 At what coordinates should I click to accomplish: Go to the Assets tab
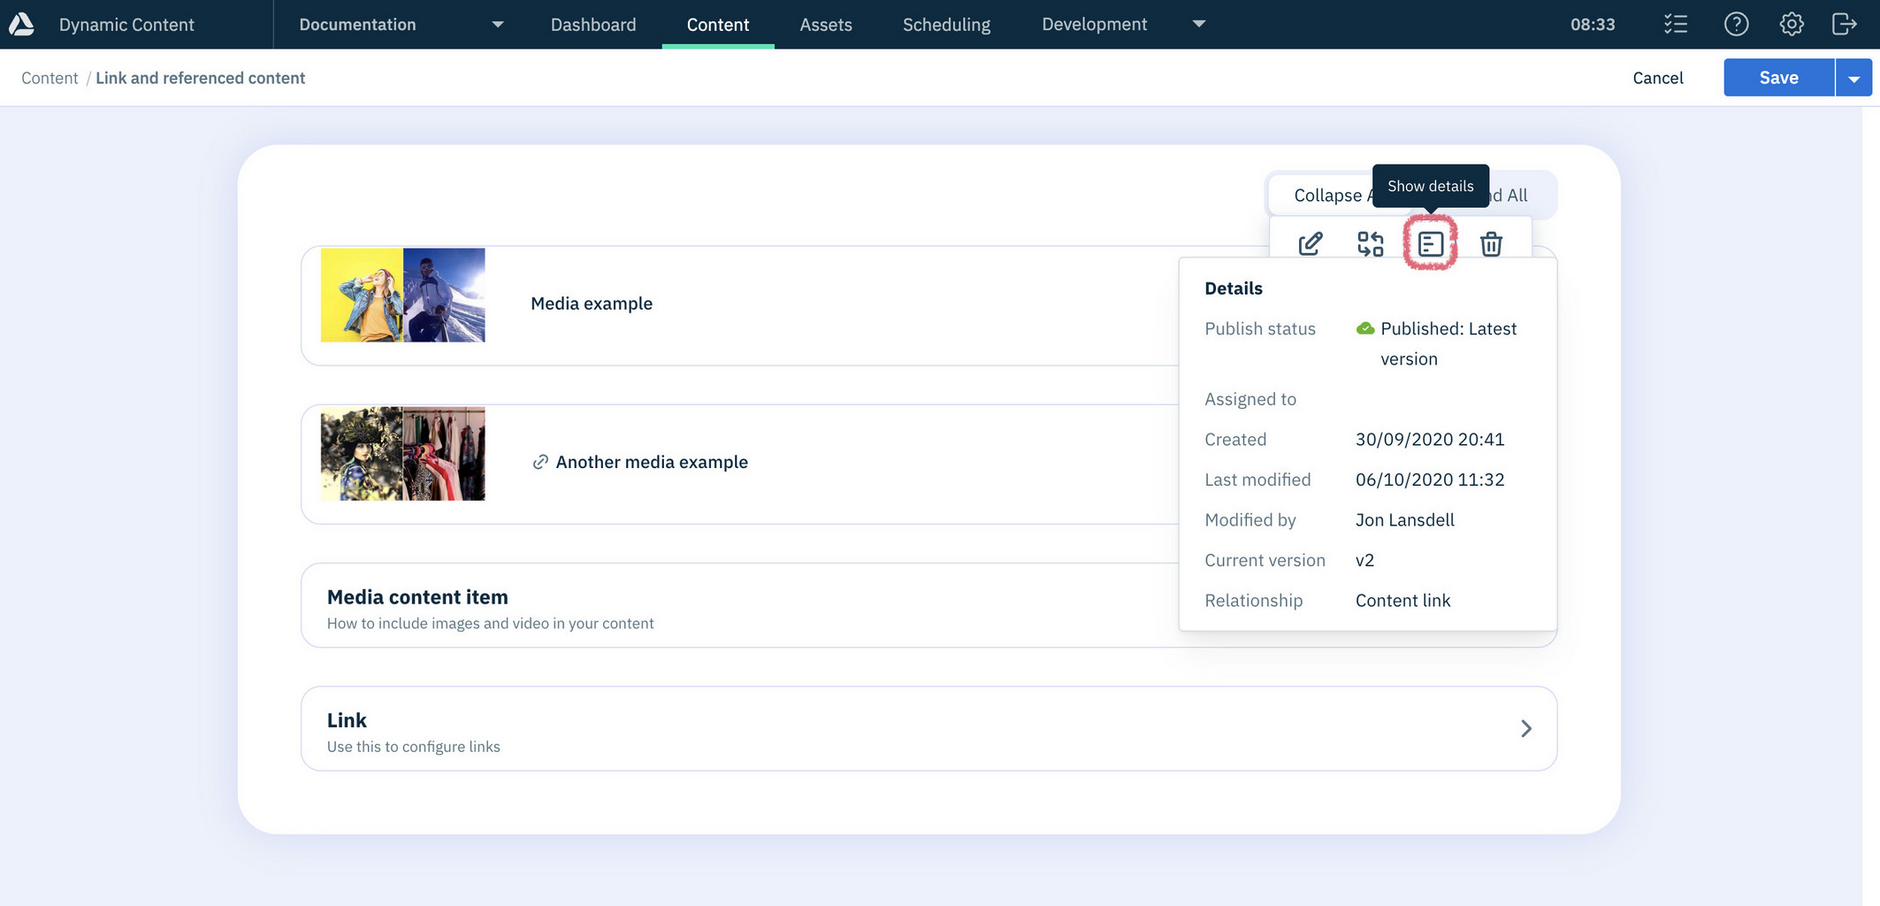point(826,24)
